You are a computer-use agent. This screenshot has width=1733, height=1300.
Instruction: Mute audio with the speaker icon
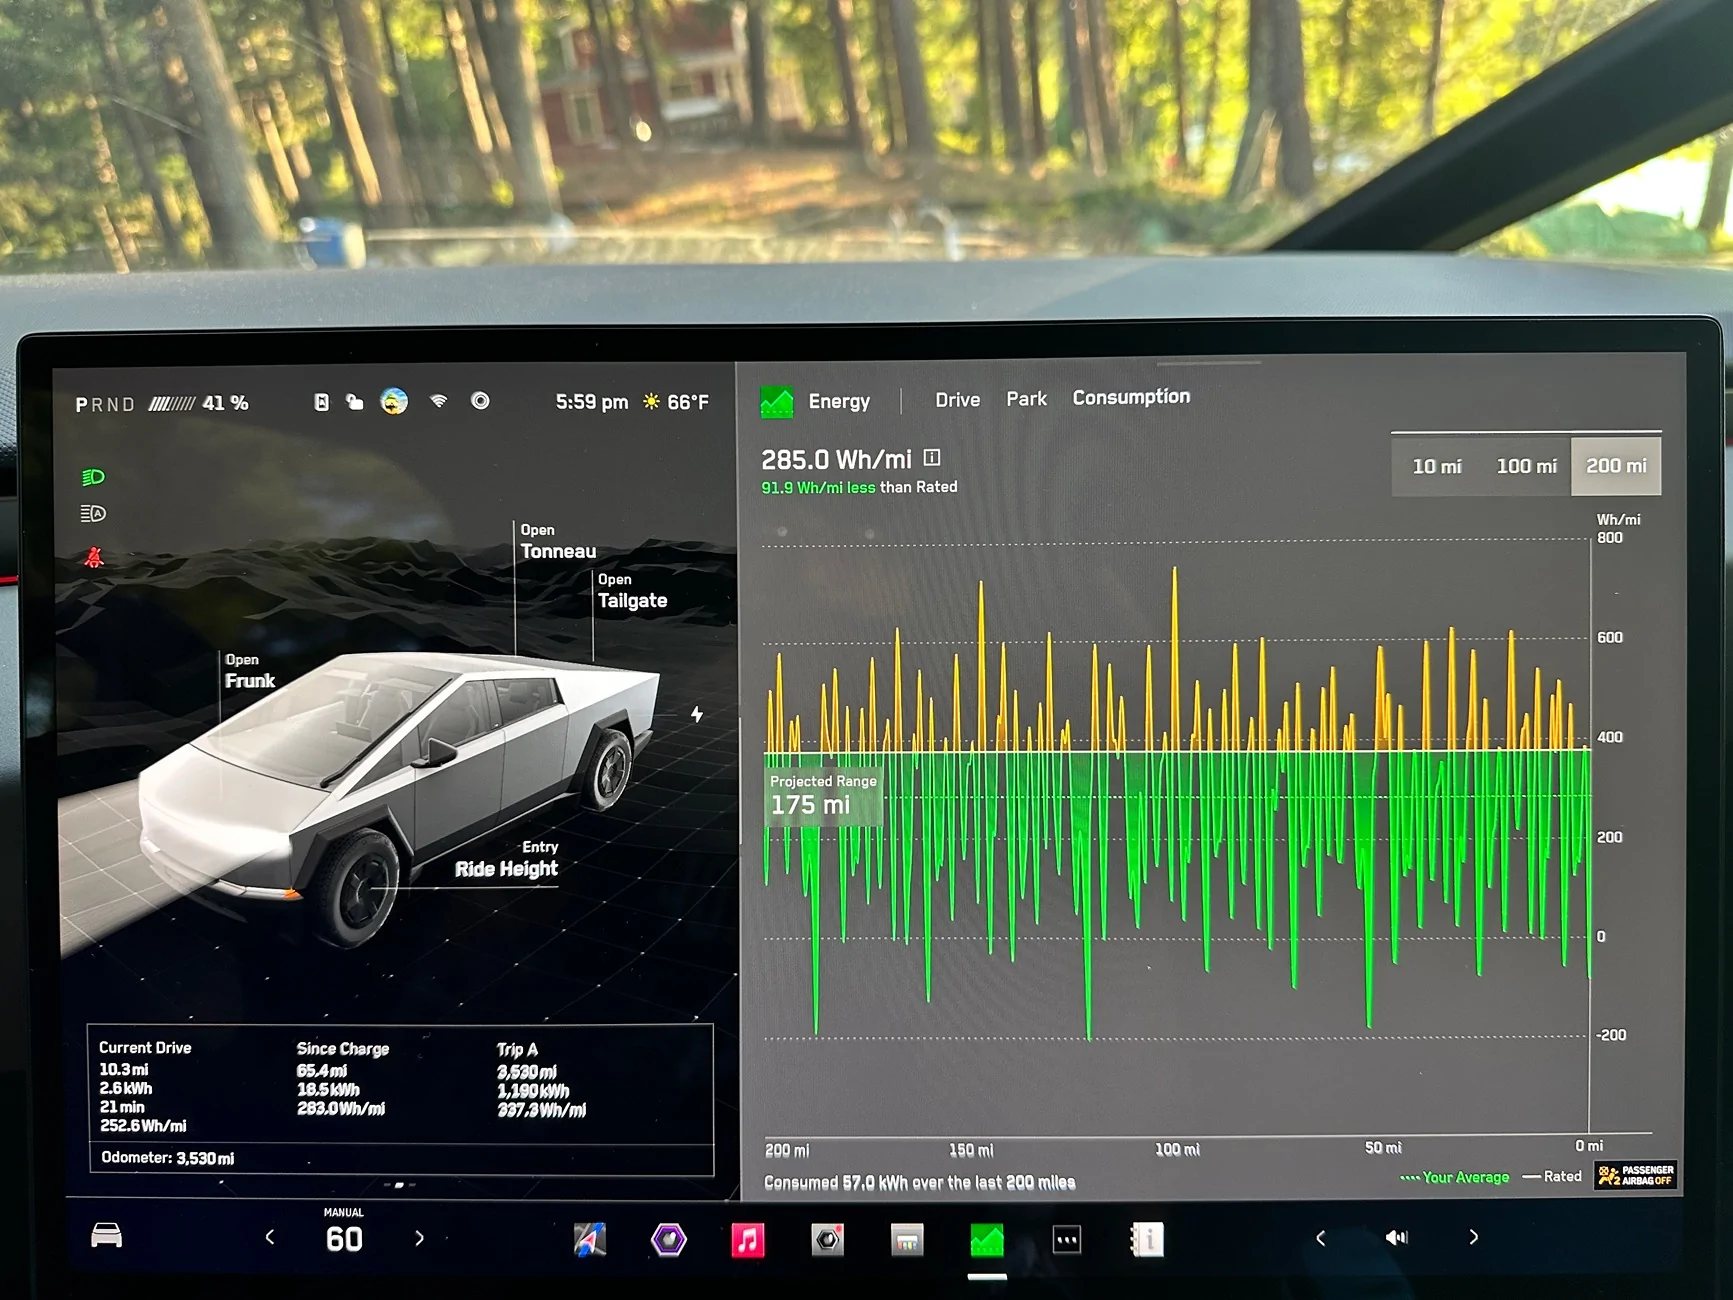pos(1396,1238)
